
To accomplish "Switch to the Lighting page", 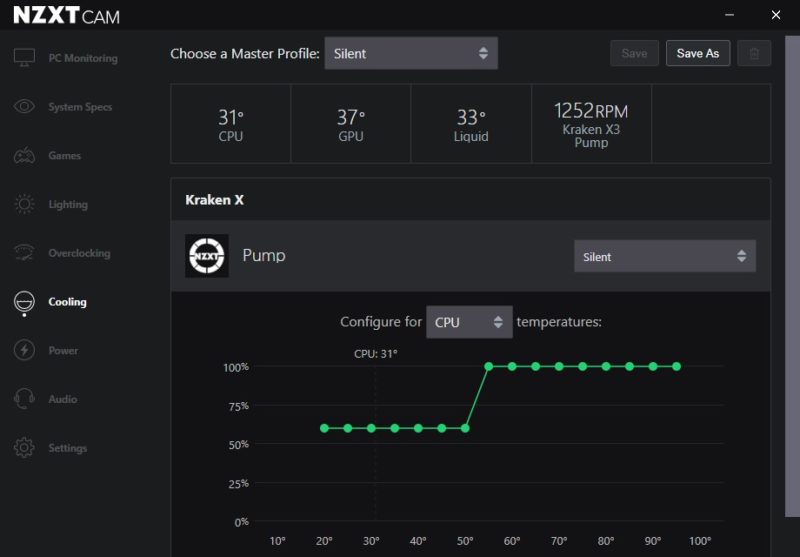I will (68, 205).
